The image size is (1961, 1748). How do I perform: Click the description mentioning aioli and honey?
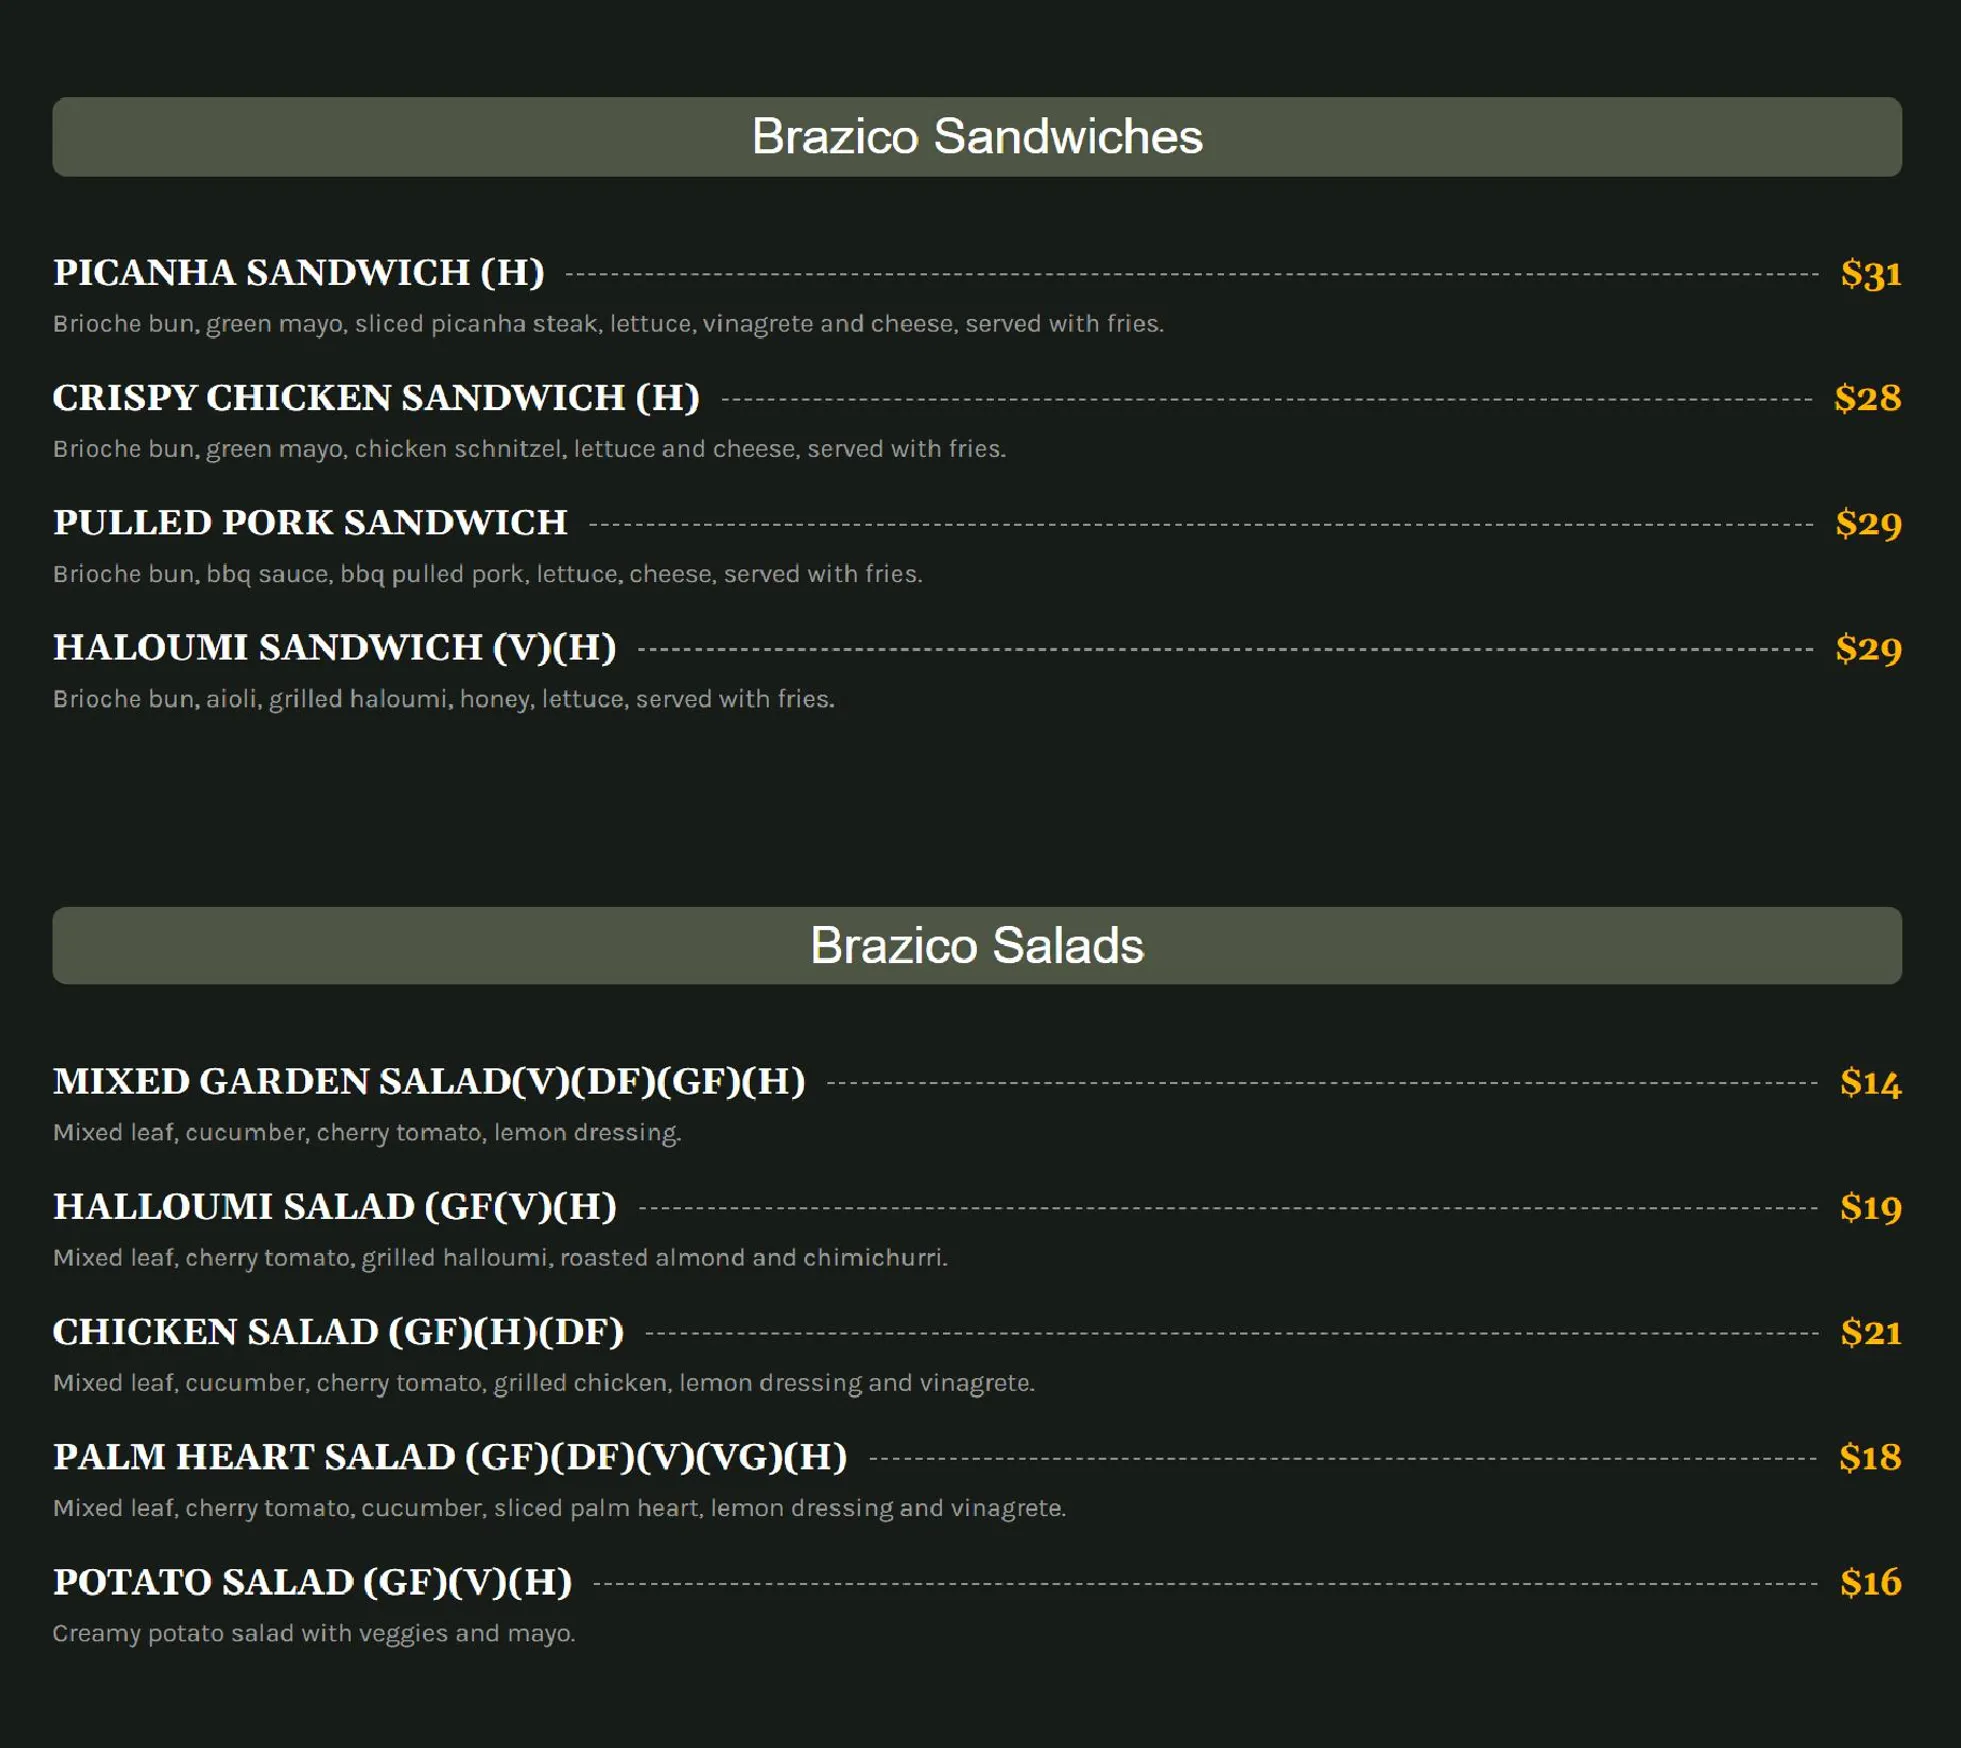coord(443,699)
